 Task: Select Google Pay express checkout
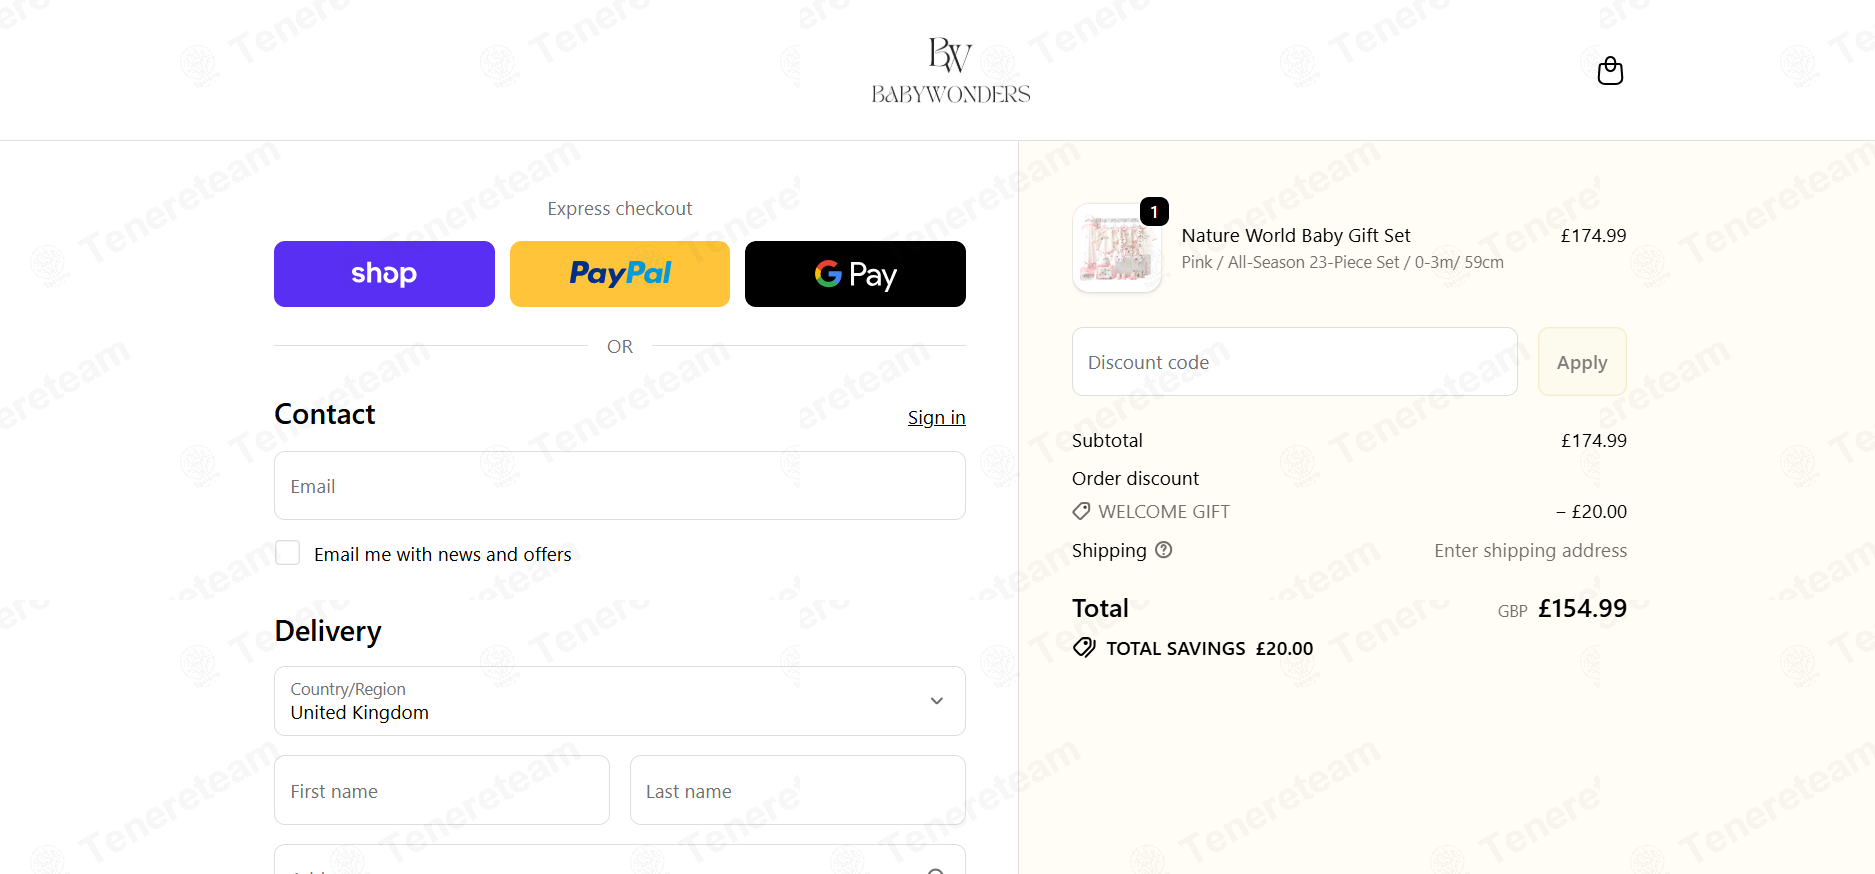855,274
